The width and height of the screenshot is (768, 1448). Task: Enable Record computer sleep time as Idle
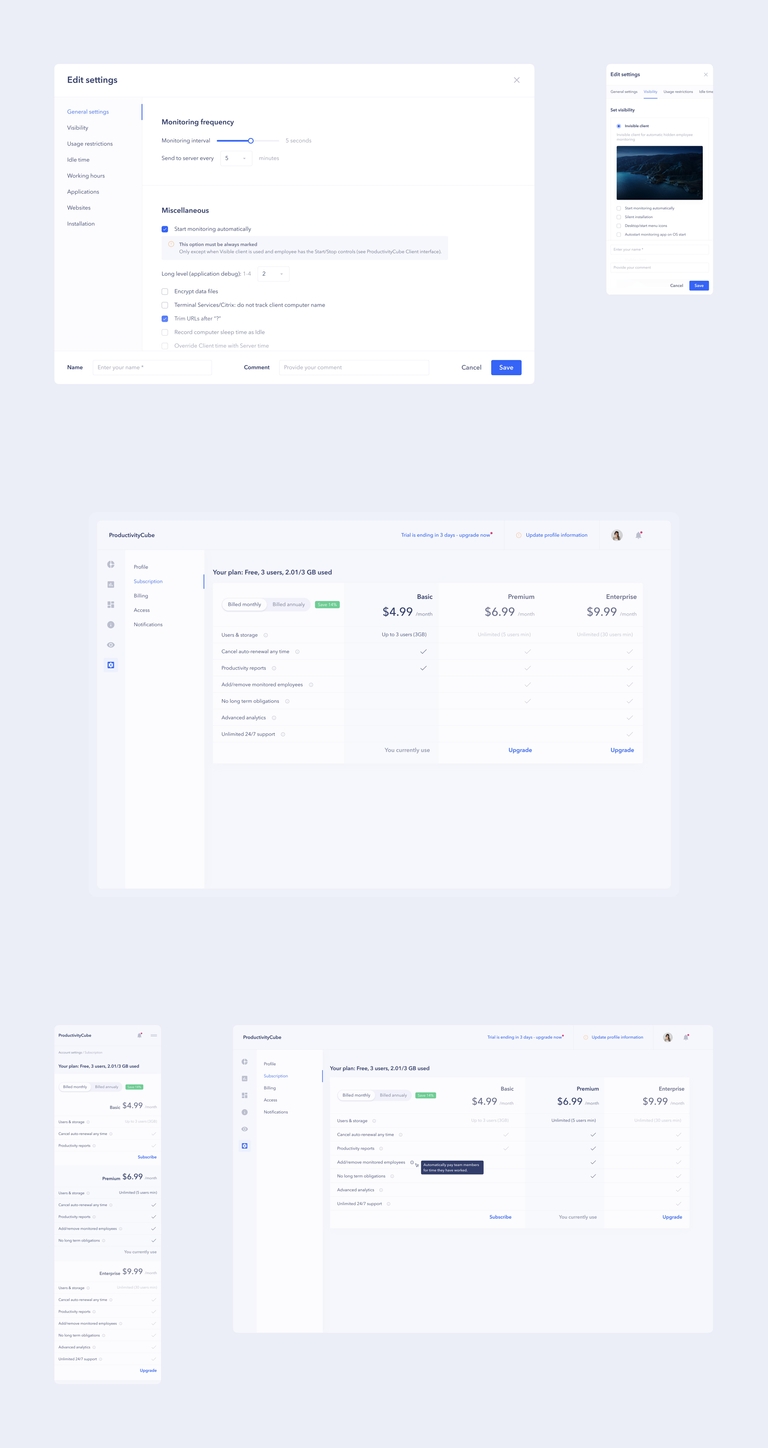tap(165, 332)
